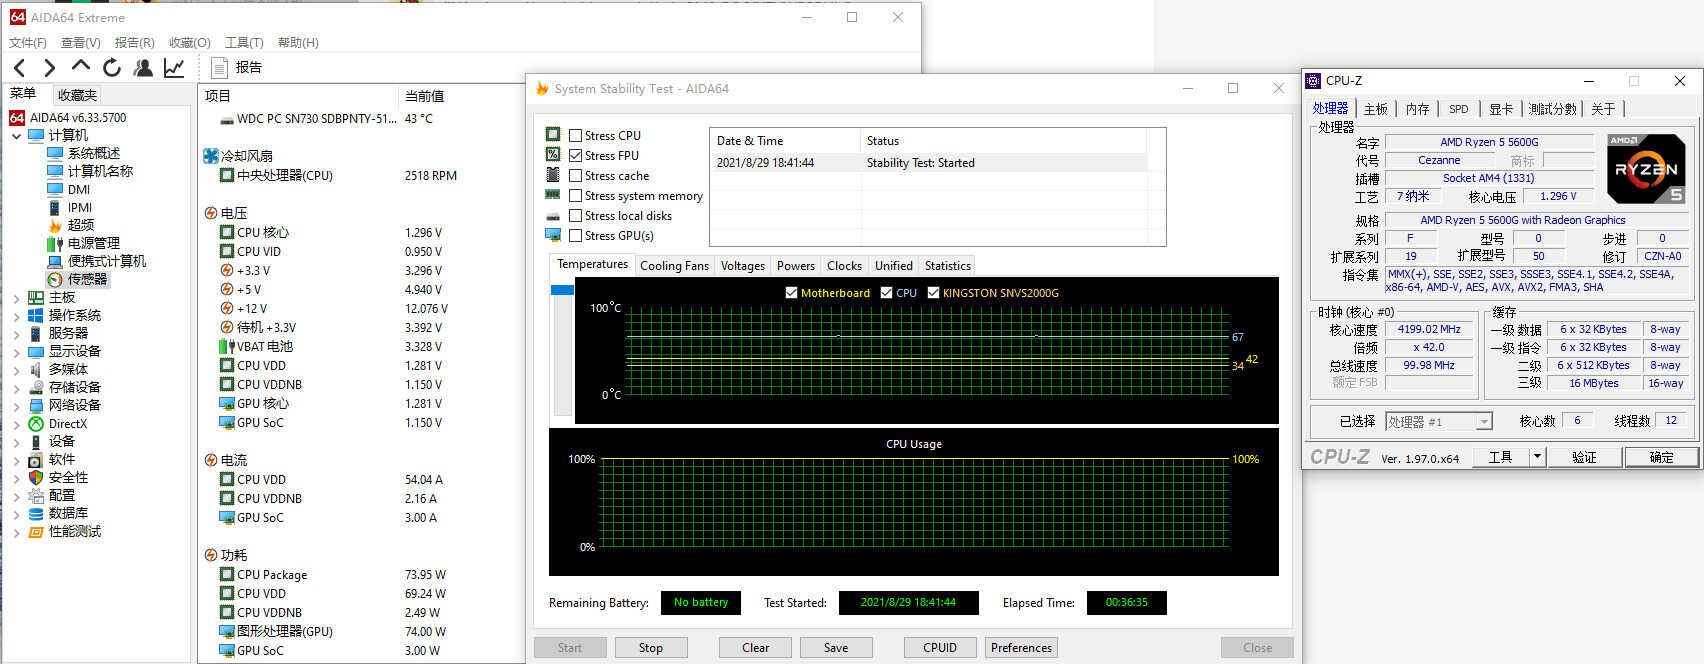The height and width of the screenshot is (664, 1704).
Task: Switch to the Voltages tab
Action: pyautogui.click(x=743, y=266)
